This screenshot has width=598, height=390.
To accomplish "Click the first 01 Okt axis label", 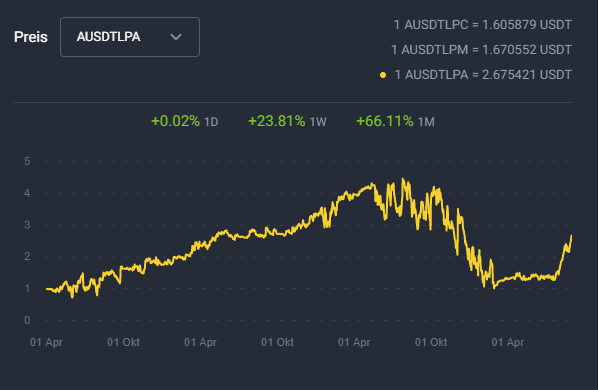I will coord(123,342).
